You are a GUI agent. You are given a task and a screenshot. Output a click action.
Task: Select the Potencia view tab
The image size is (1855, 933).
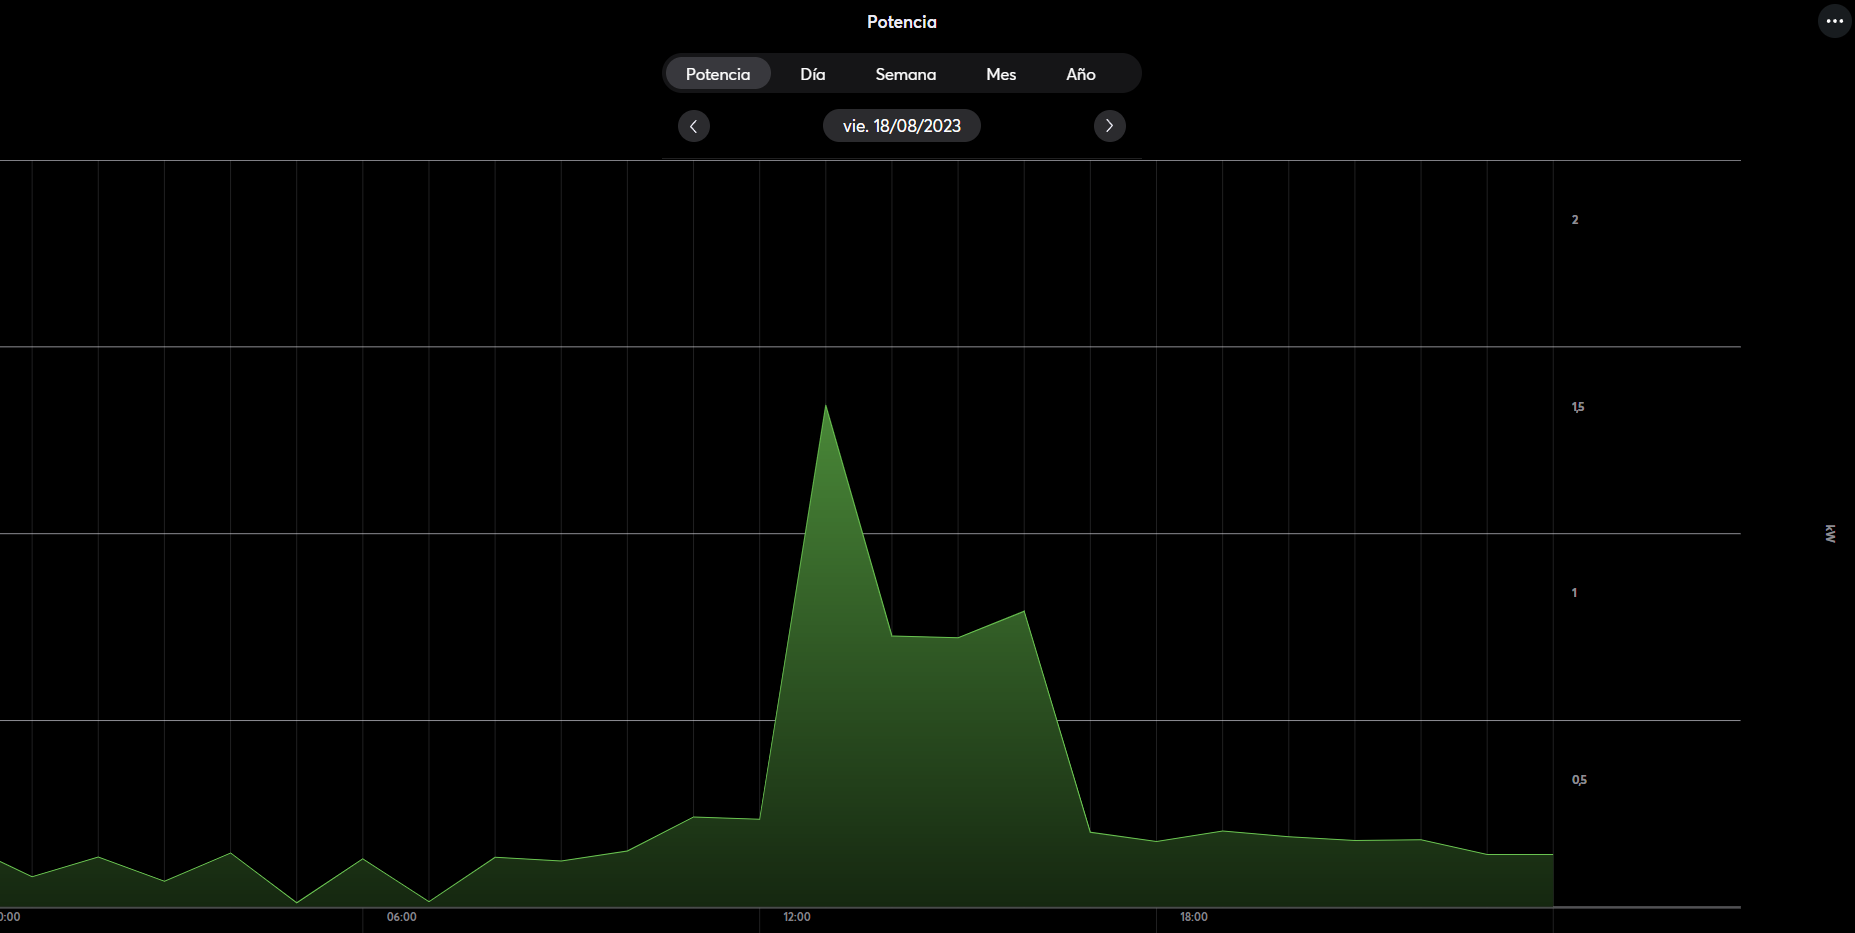[718, 74]
